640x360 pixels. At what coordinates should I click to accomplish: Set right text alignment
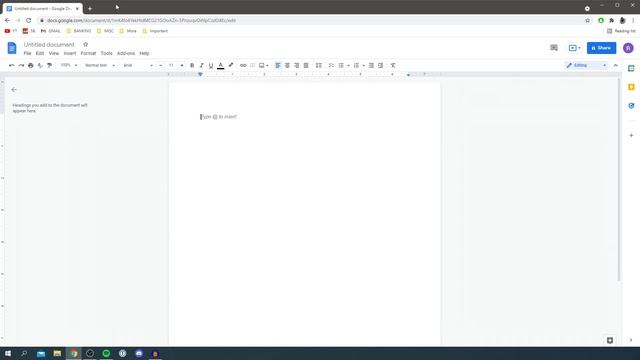296,65
